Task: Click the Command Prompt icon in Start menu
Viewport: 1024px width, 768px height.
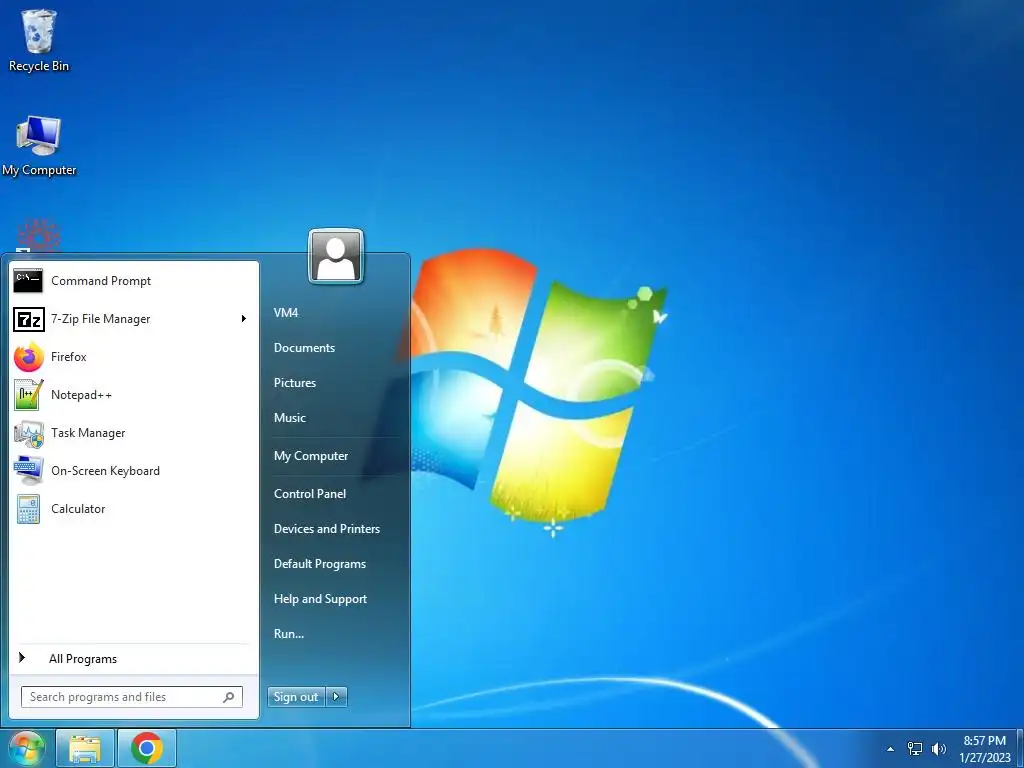Action: click(28, 281)
